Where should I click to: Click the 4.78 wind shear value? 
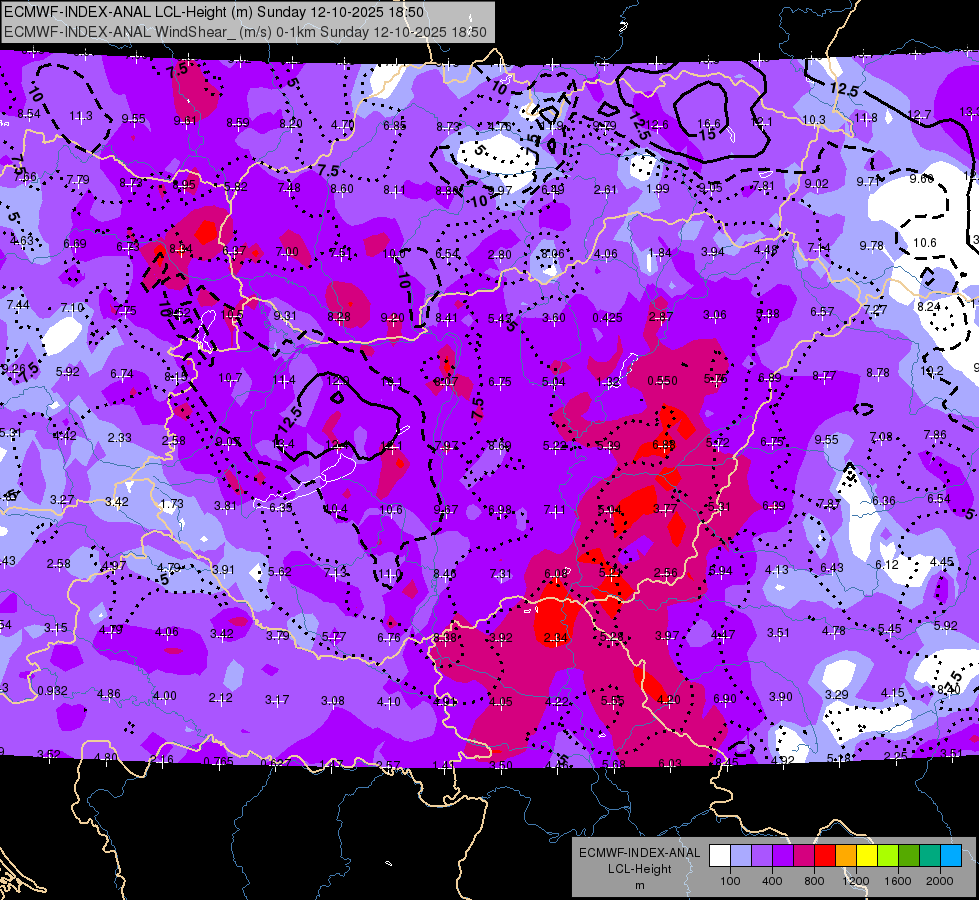pyautogui.click(x=834, y=631)
